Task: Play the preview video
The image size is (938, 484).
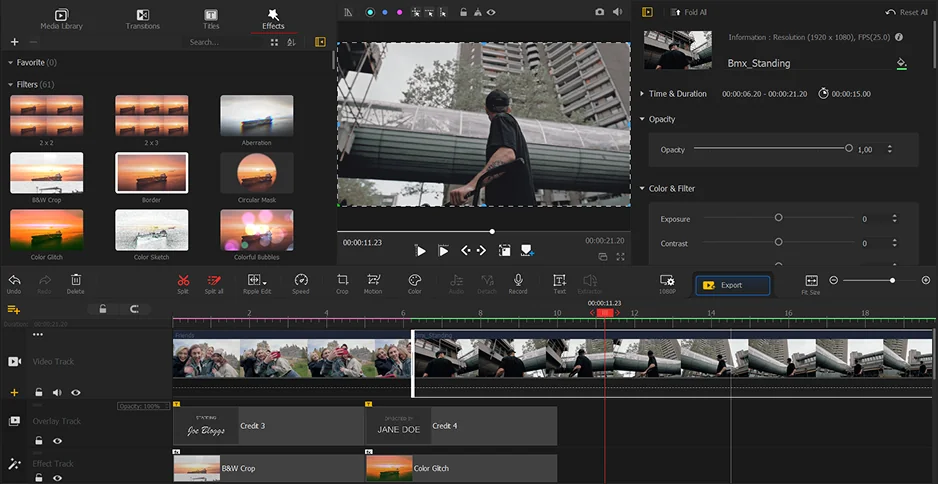Action: 421,251
